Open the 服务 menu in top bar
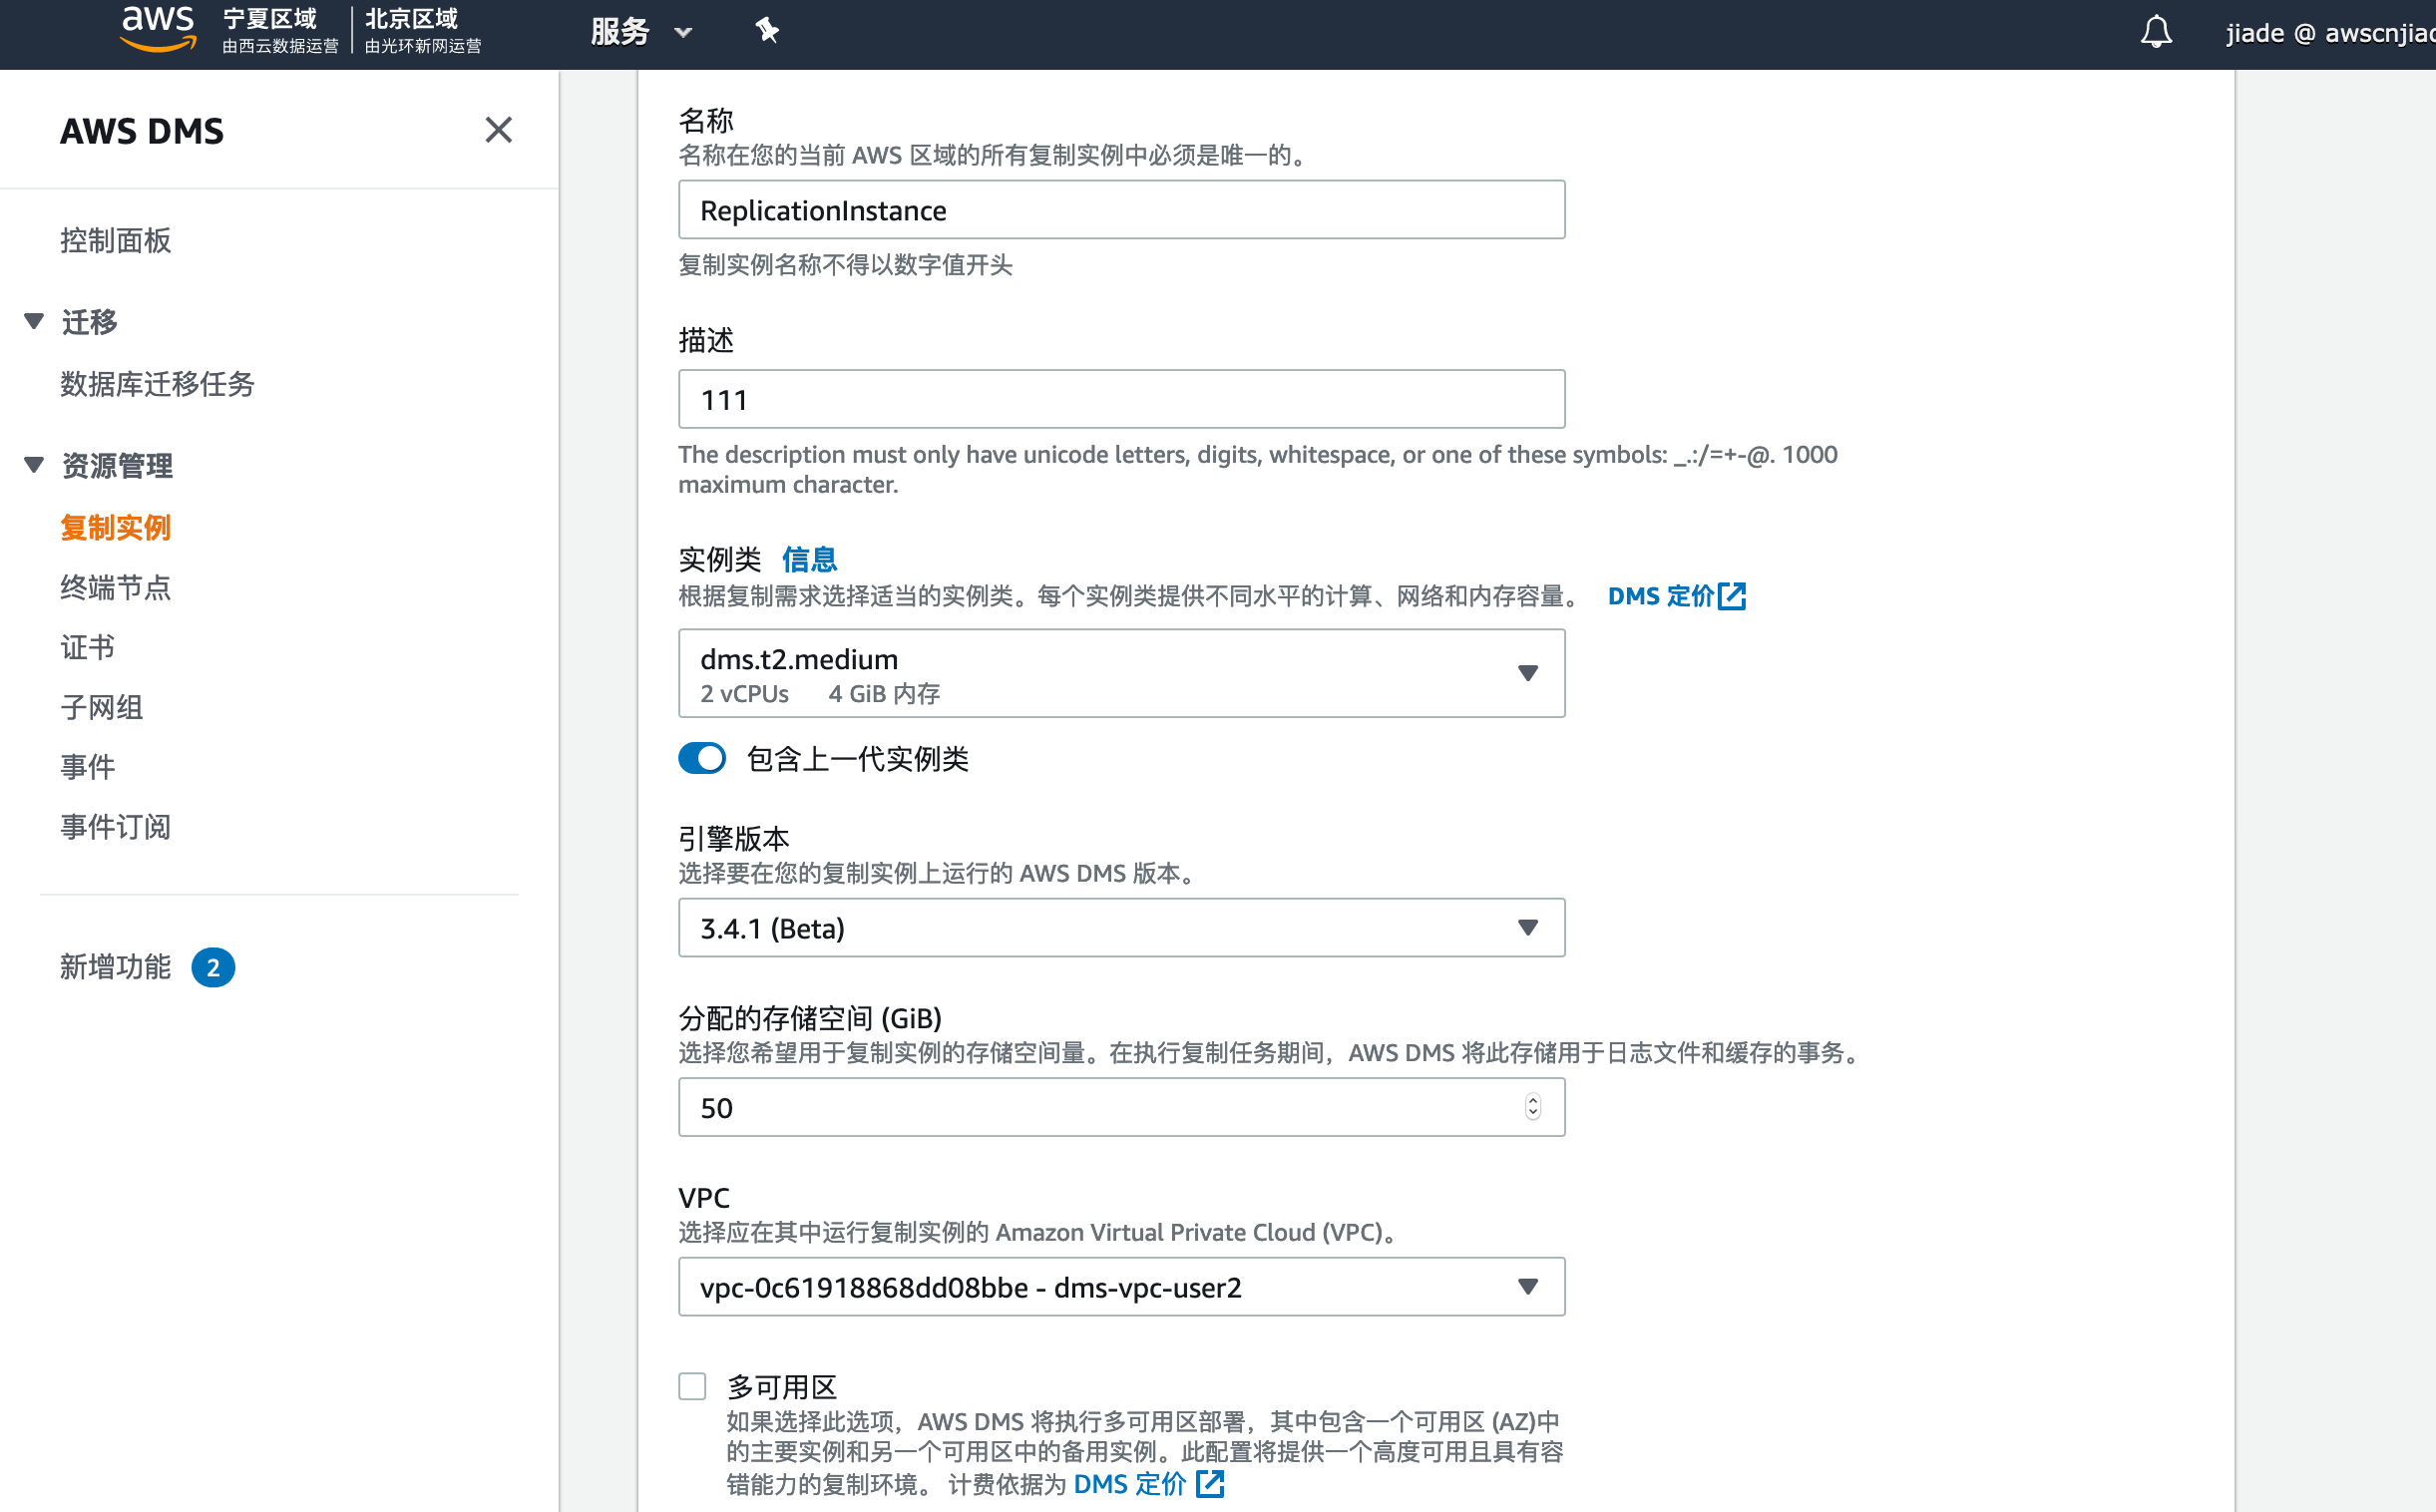 pyautogui.click(x=640, y=33)
